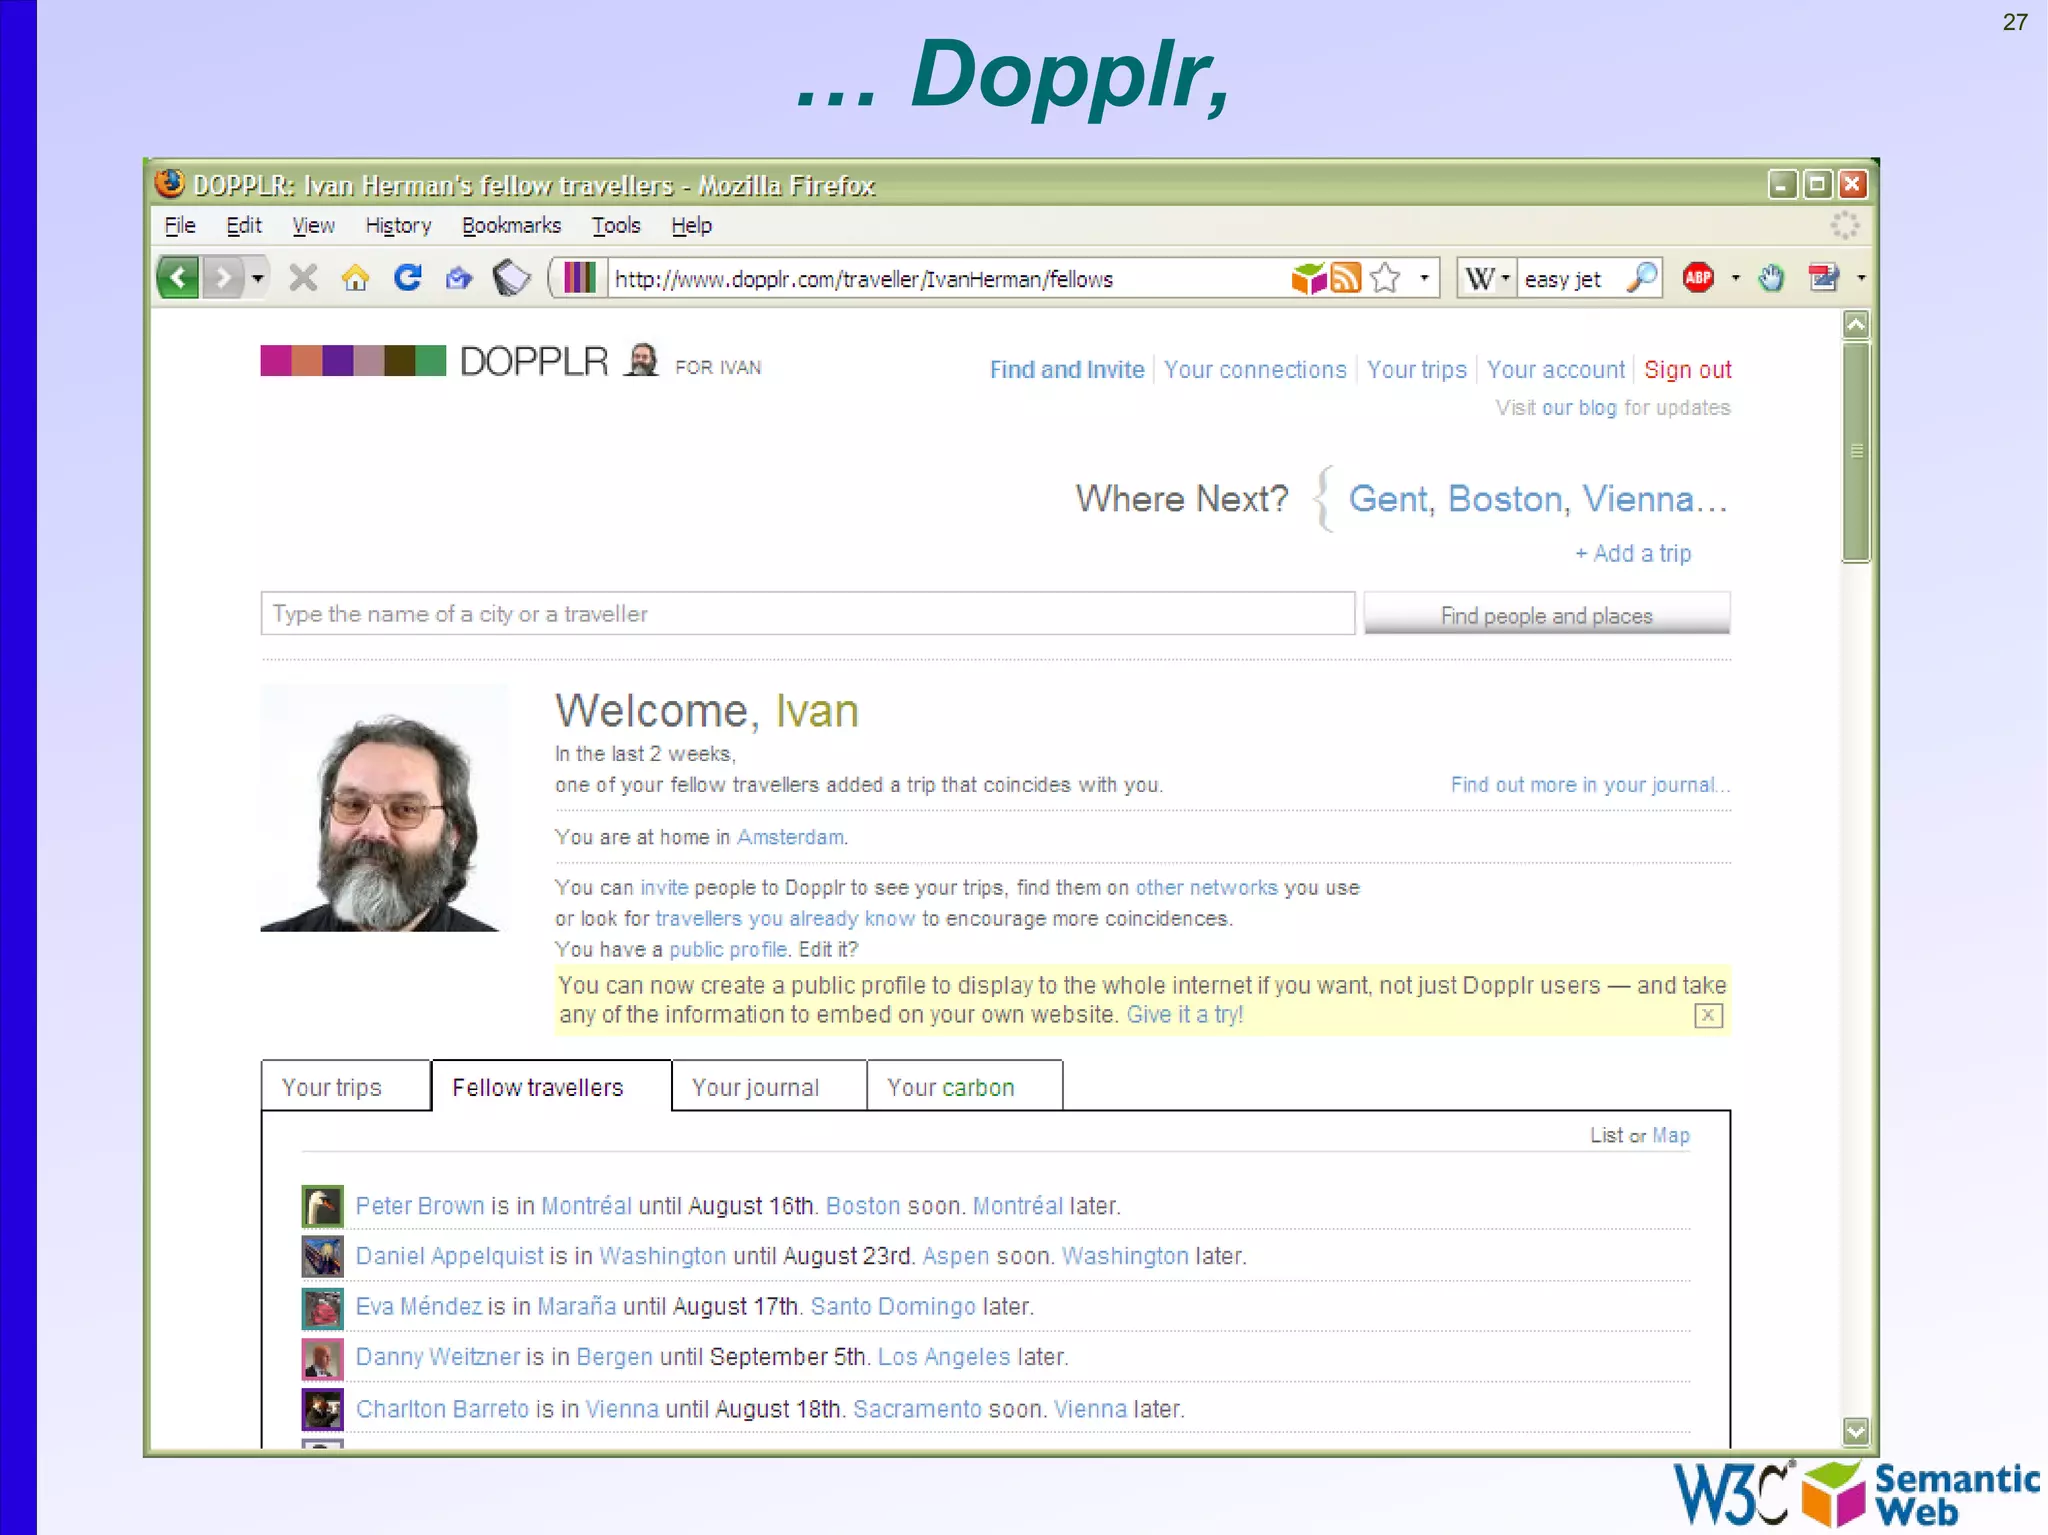Click Ivan's profile photo

pos(383,808)
